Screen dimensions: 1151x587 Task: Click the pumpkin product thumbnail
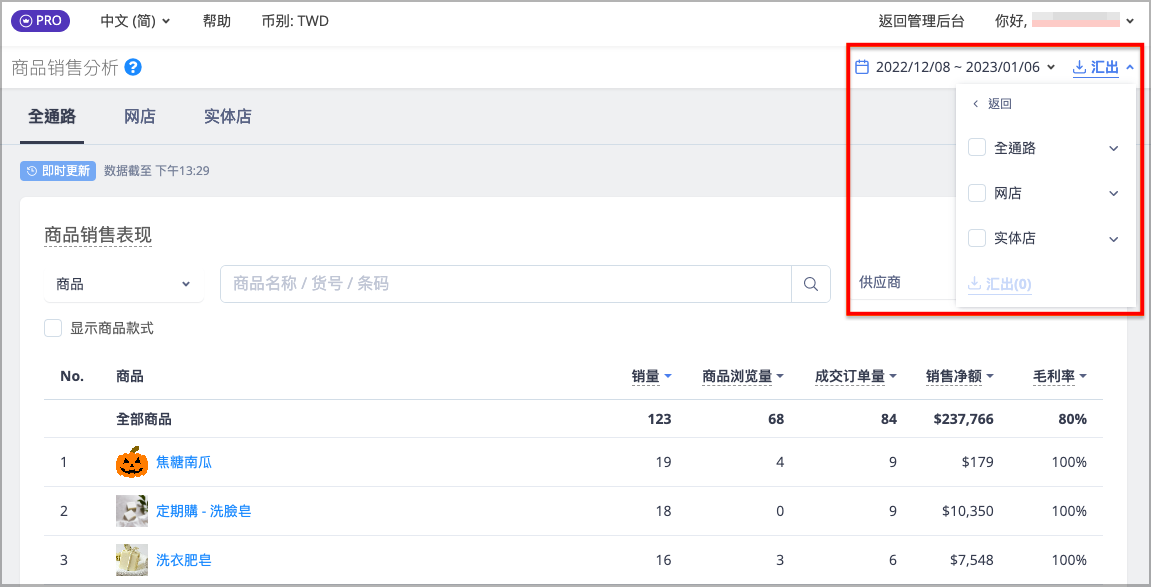131,462
